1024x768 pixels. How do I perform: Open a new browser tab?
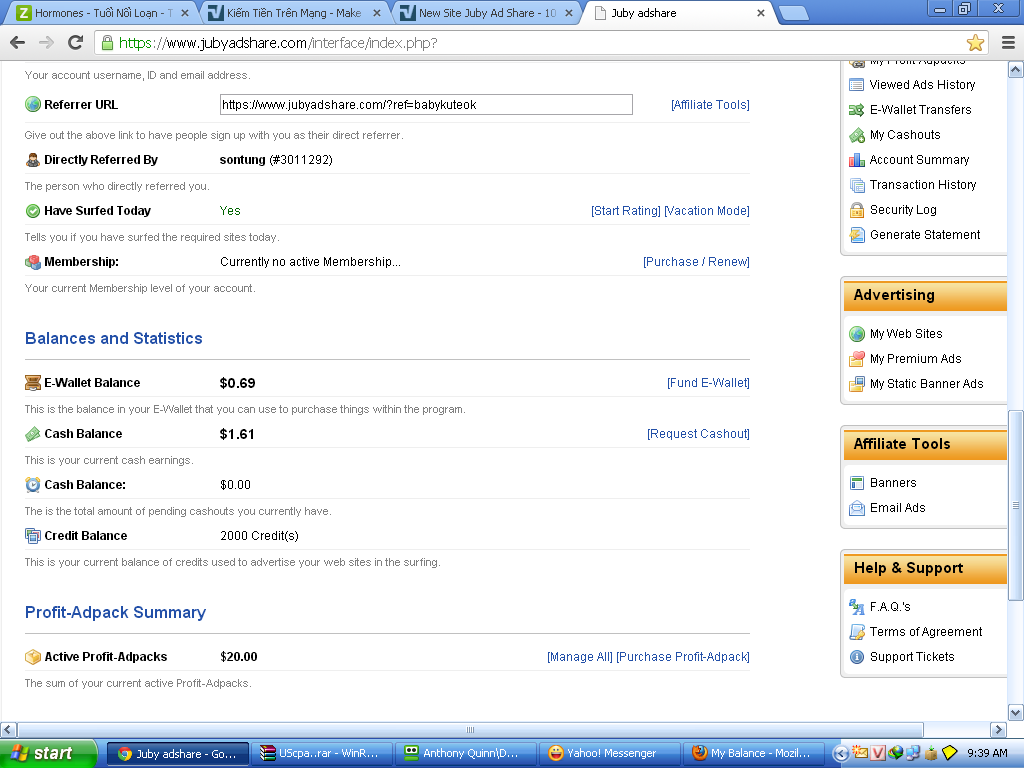click(x=794, y=13)
